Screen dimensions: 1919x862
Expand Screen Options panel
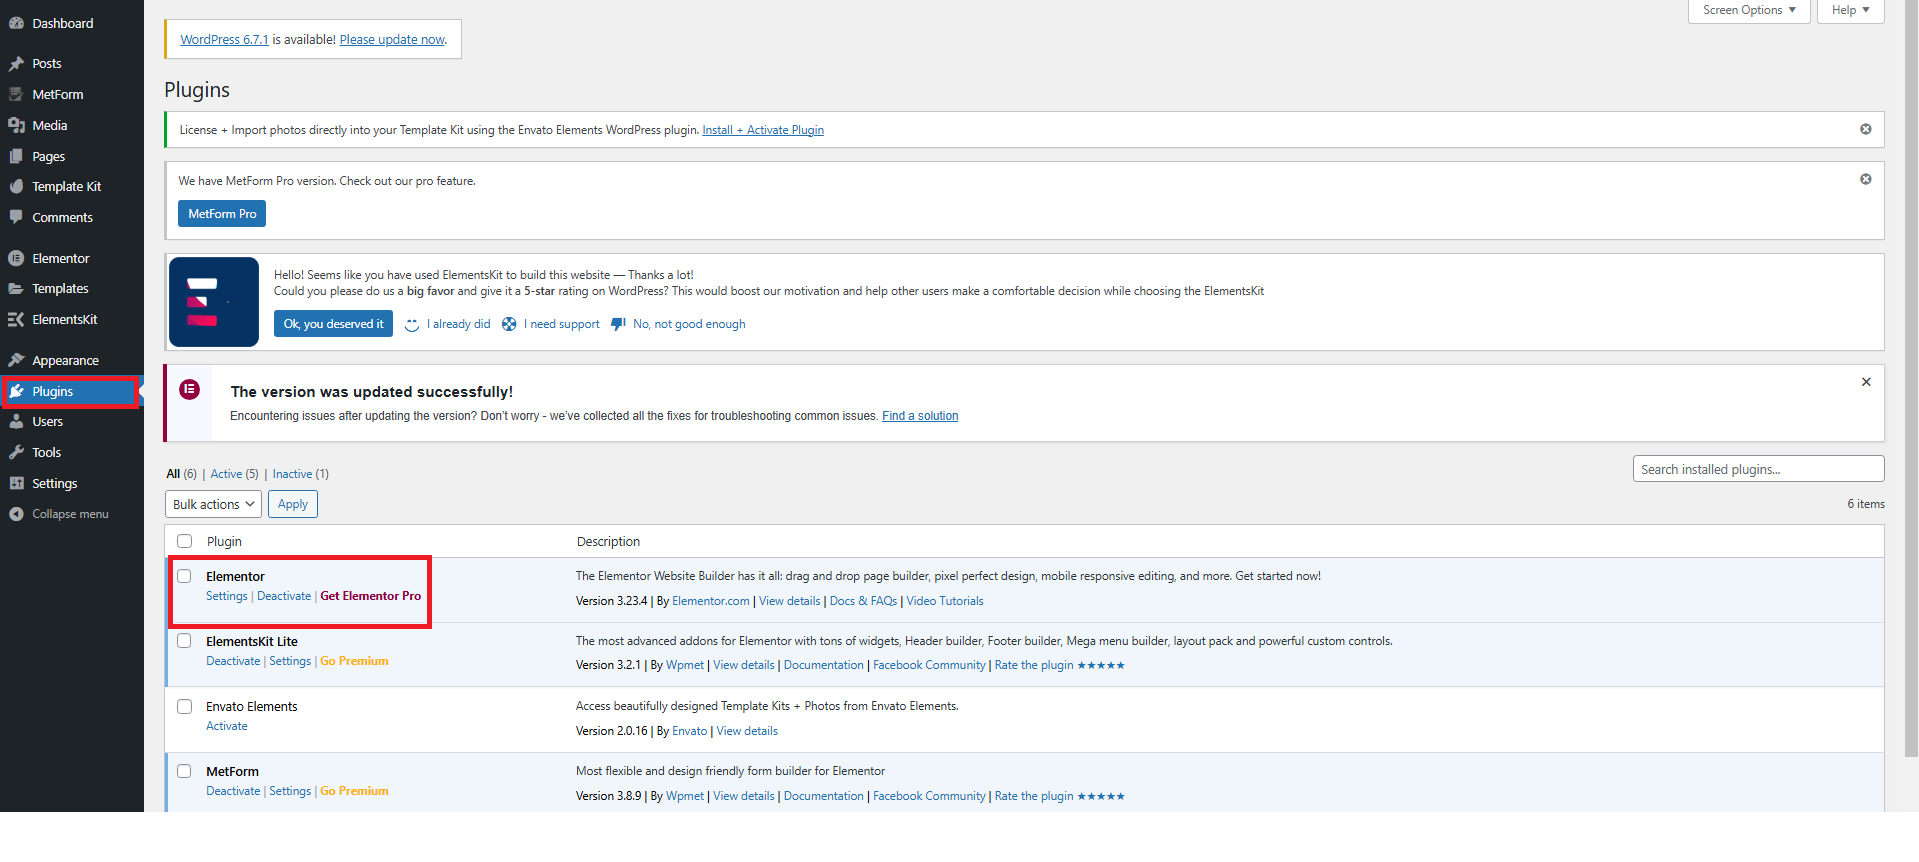[1748, 10]
